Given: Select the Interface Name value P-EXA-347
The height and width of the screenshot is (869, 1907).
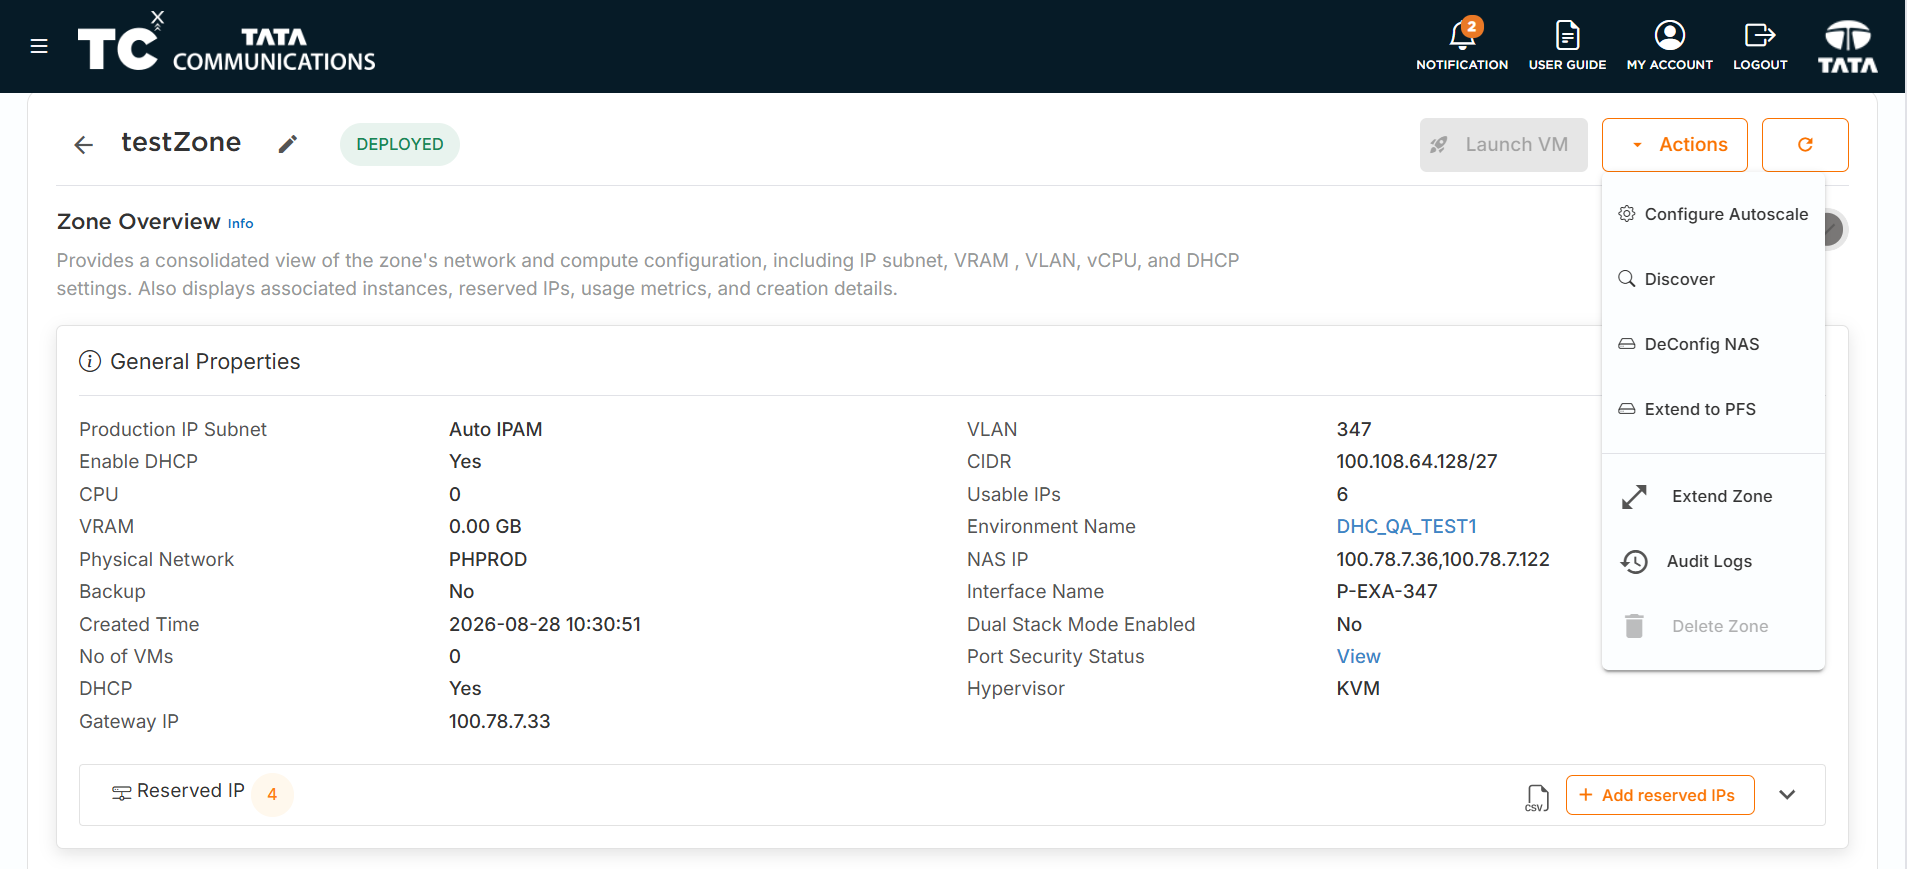Looking at the screenshot, I should [x=1387, y=592].
